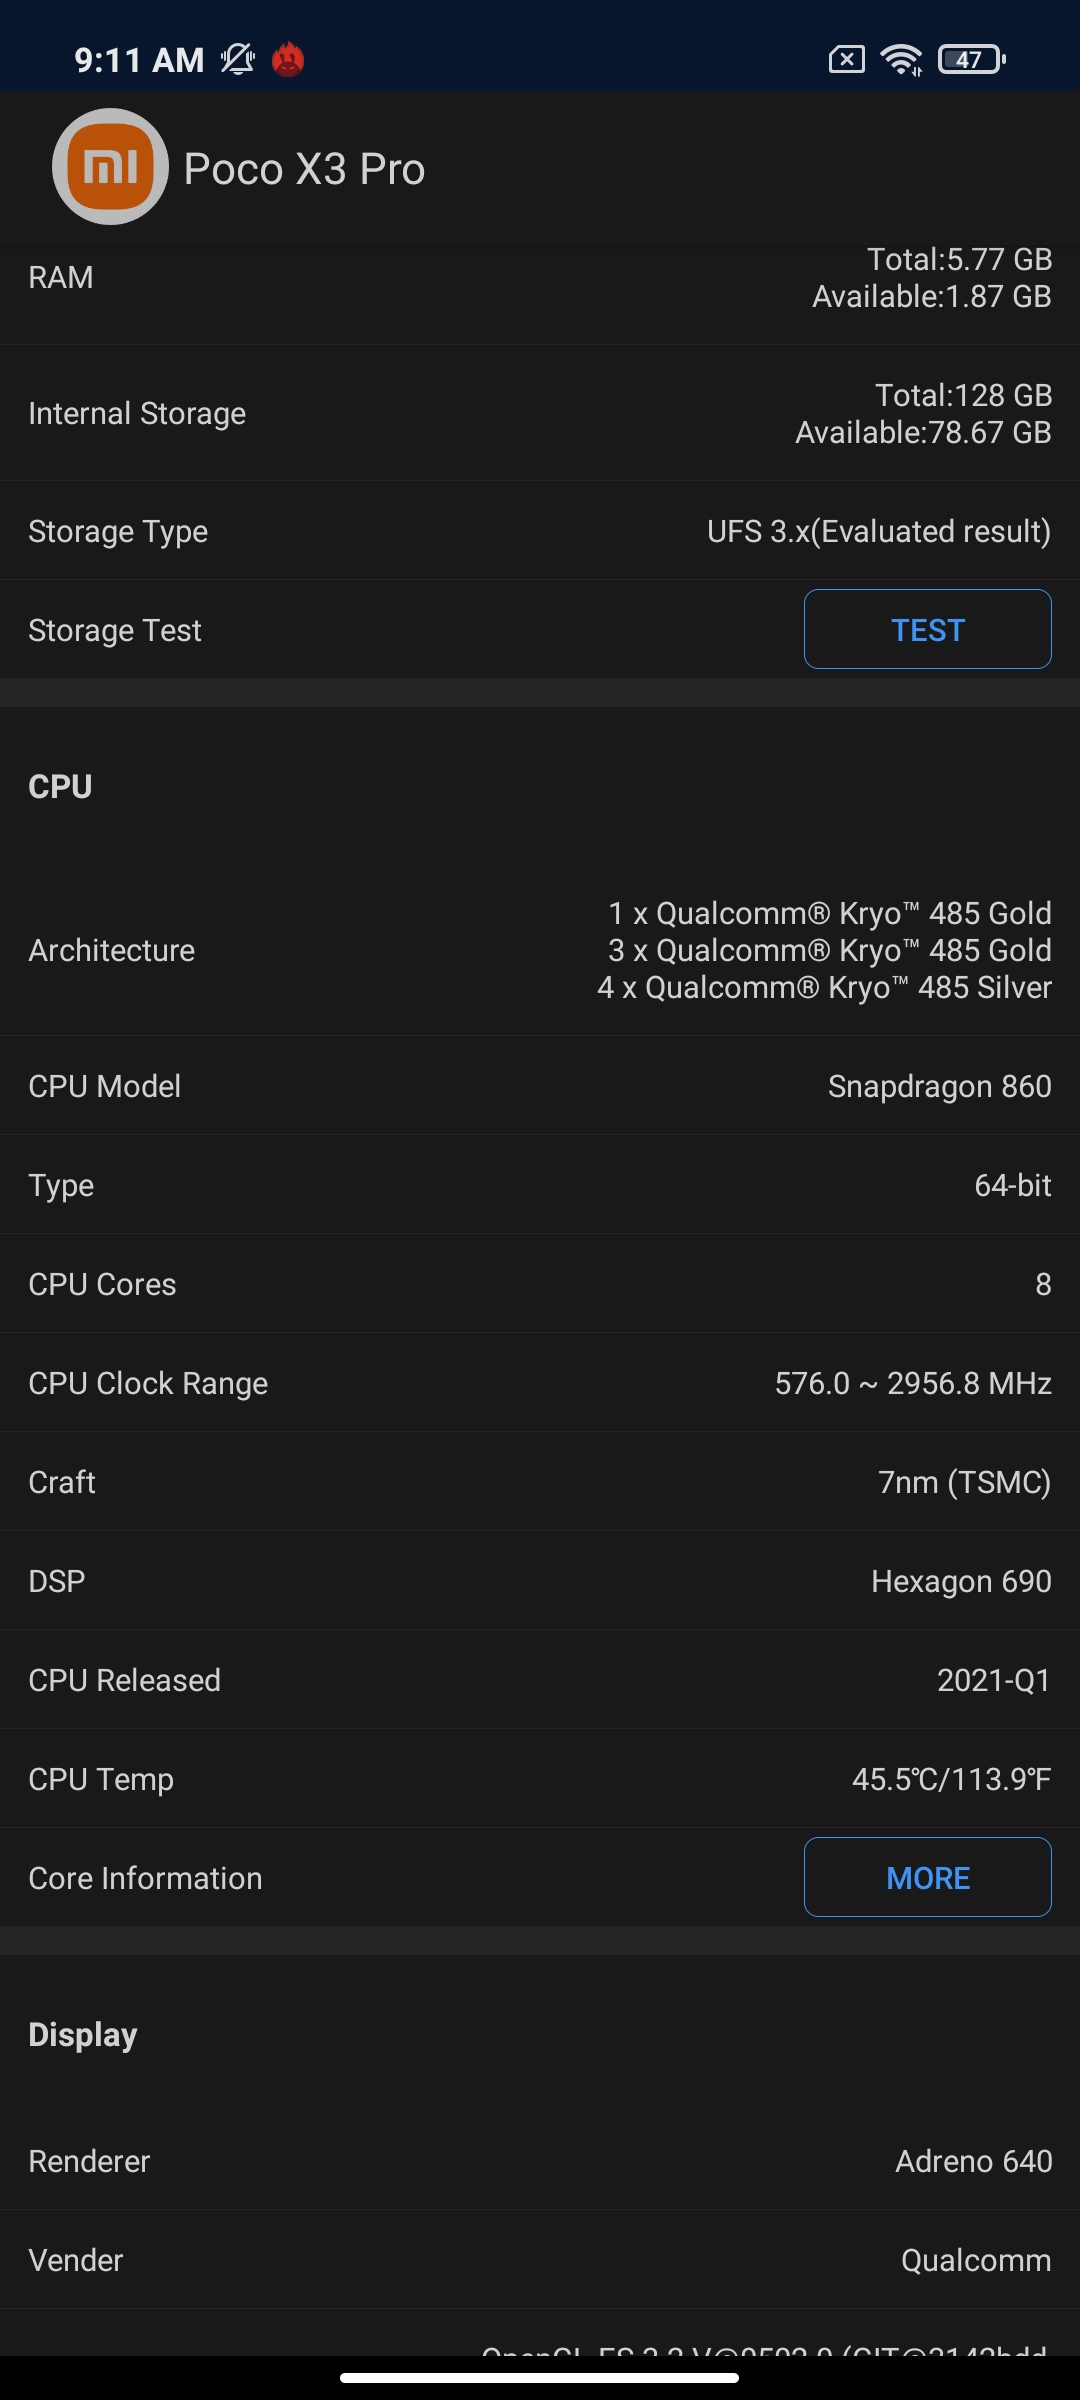Tap the Display section header

click(83, 2035)
